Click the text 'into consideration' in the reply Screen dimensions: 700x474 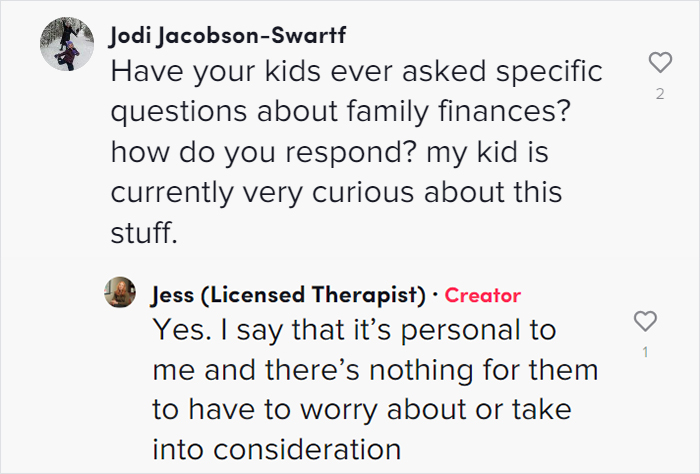point(276,449)
